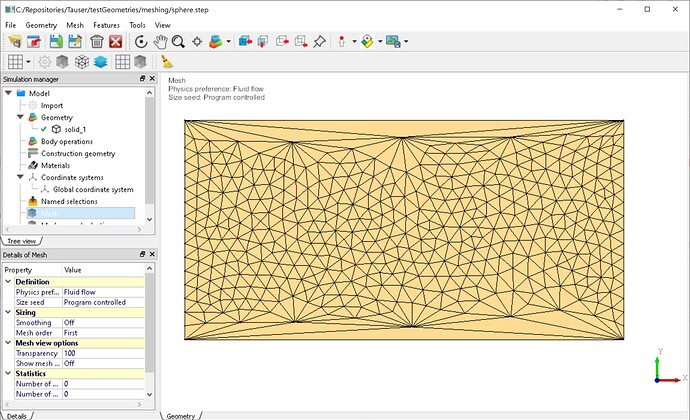The image size is (690, 420).
Task: Collapse the Sizing property group
Action: (x=8, y=312)
